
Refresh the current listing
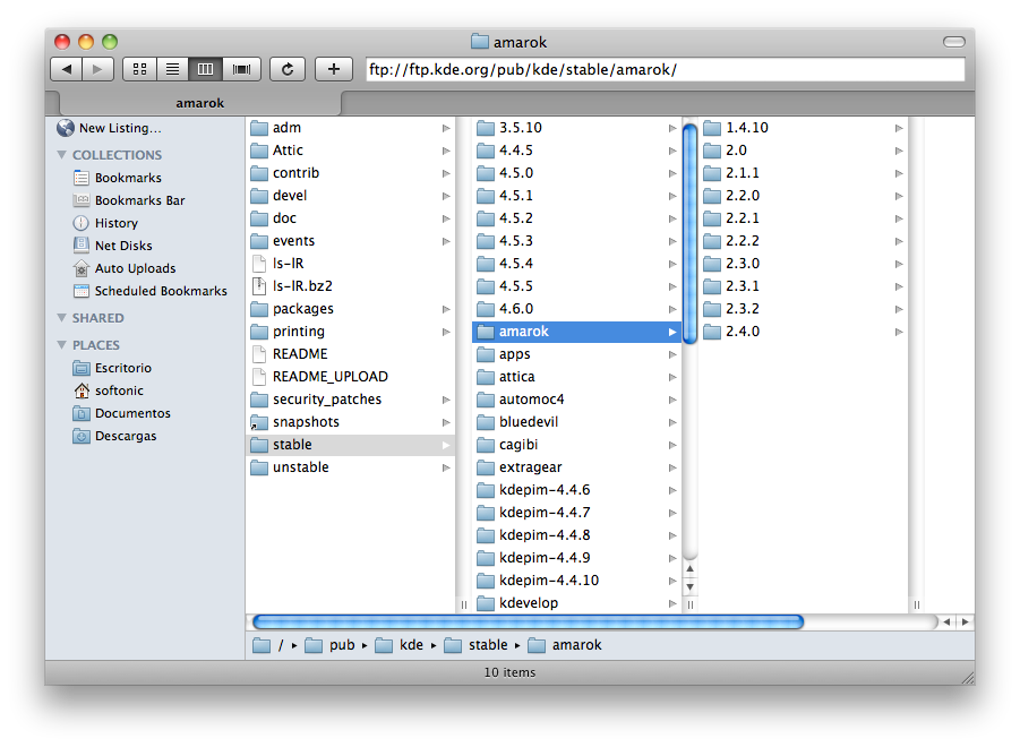tap(288, 69)
